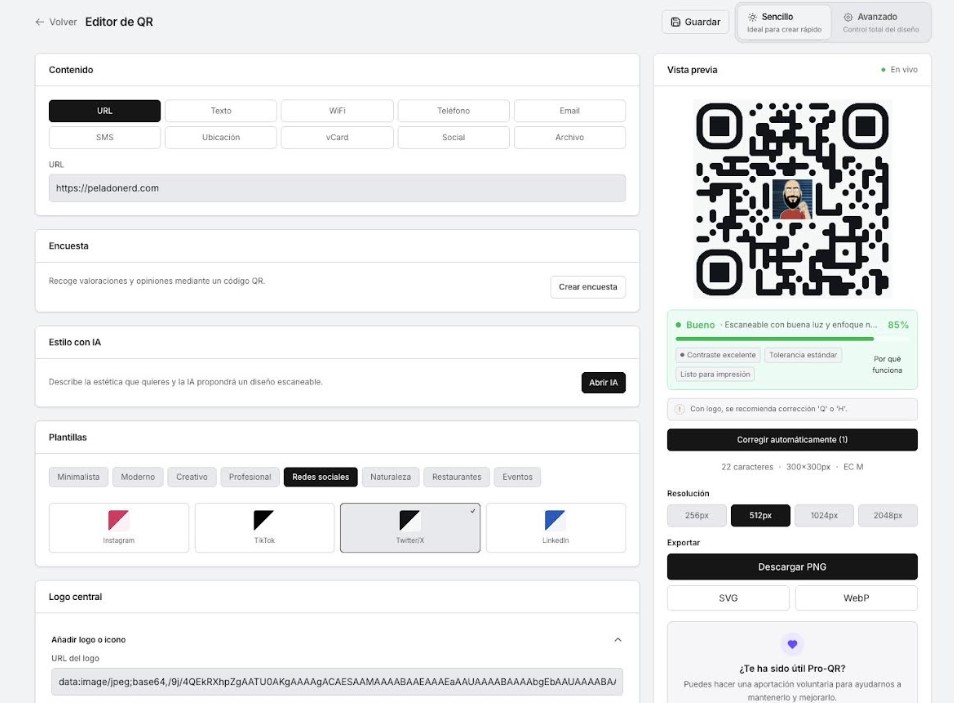Click Corregir automáticamente (1) button

792,440
